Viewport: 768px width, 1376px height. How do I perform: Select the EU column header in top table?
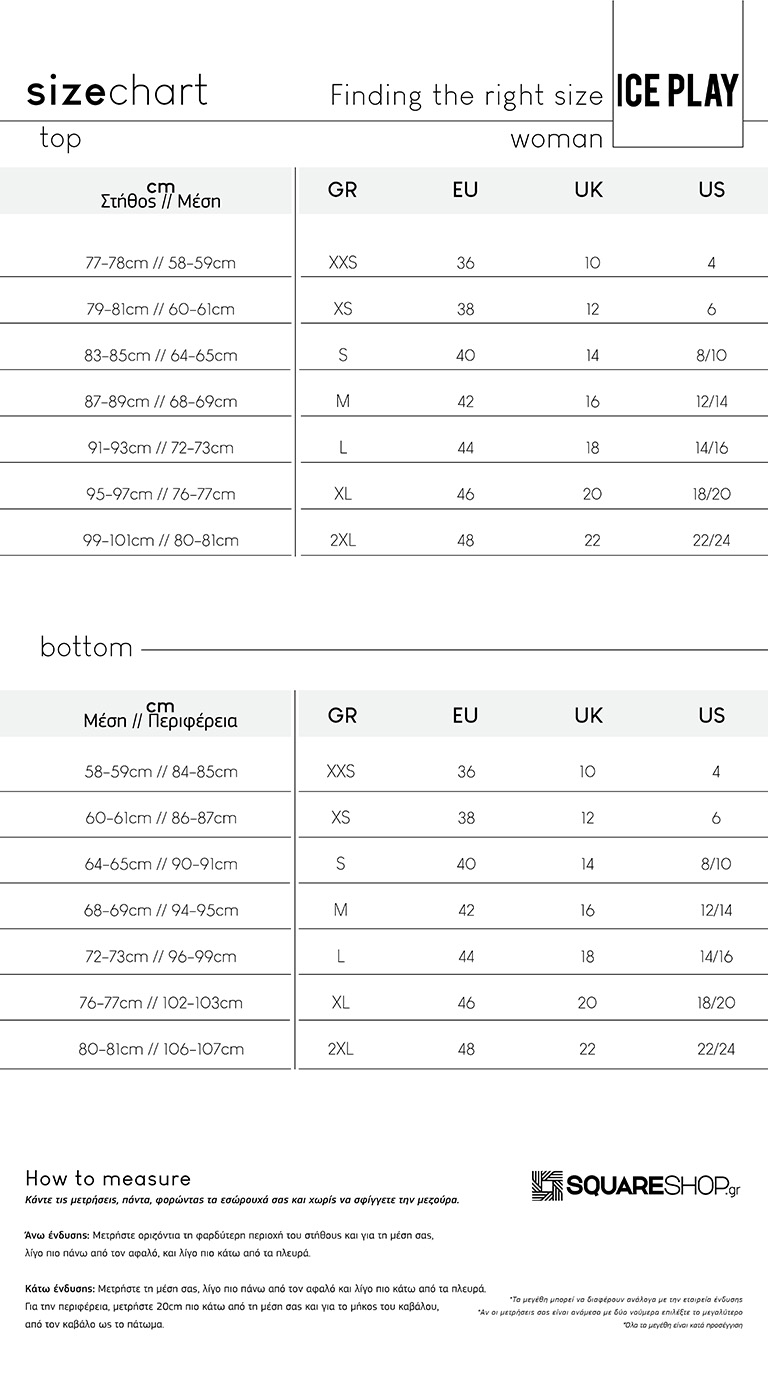(465, 190)
